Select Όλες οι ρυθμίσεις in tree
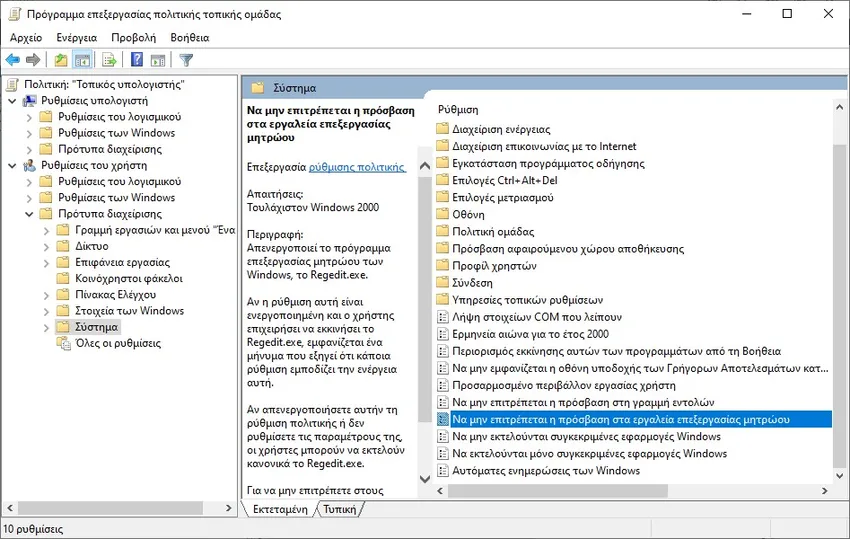 pos(118,343)
